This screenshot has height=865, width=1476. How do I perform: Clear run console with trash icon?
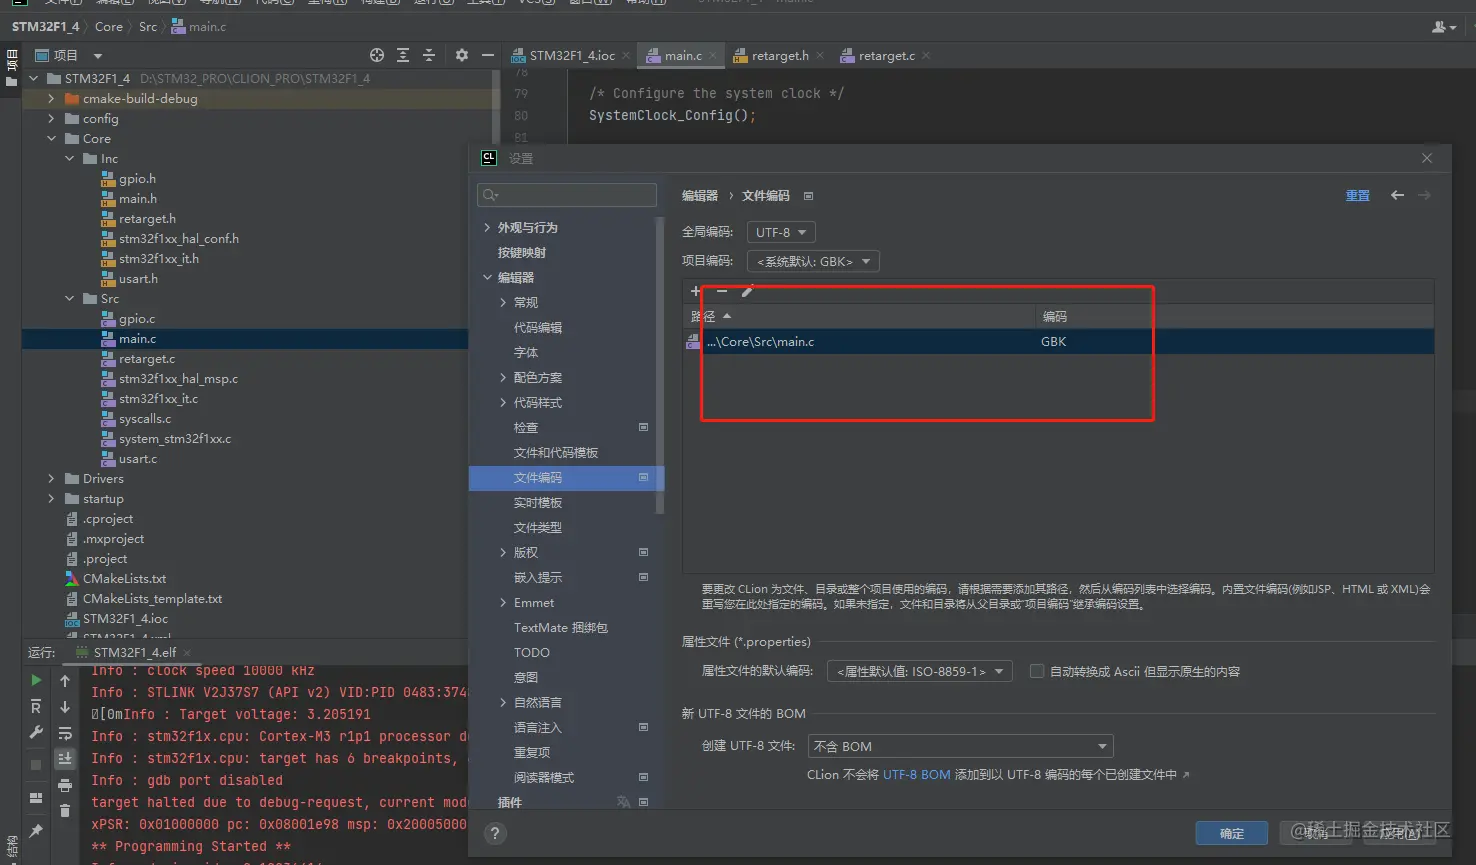[x=65, y=811]
